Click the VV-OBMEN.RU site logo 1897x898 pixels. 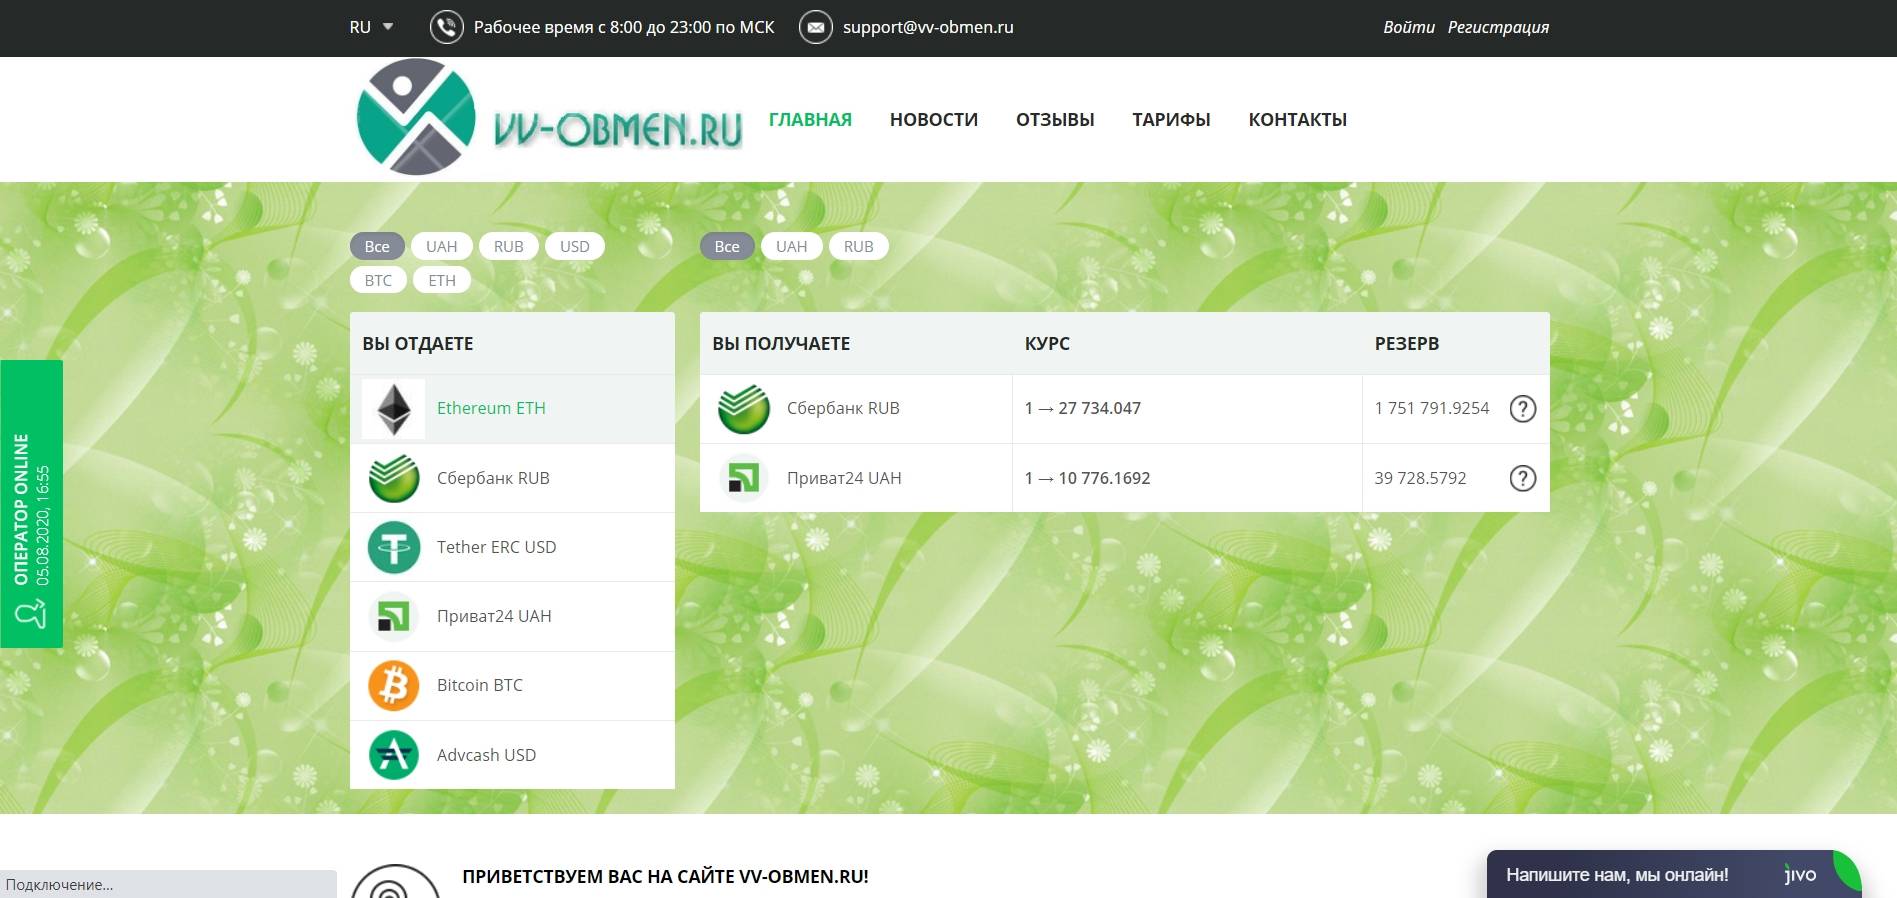(x=549, y=117)
